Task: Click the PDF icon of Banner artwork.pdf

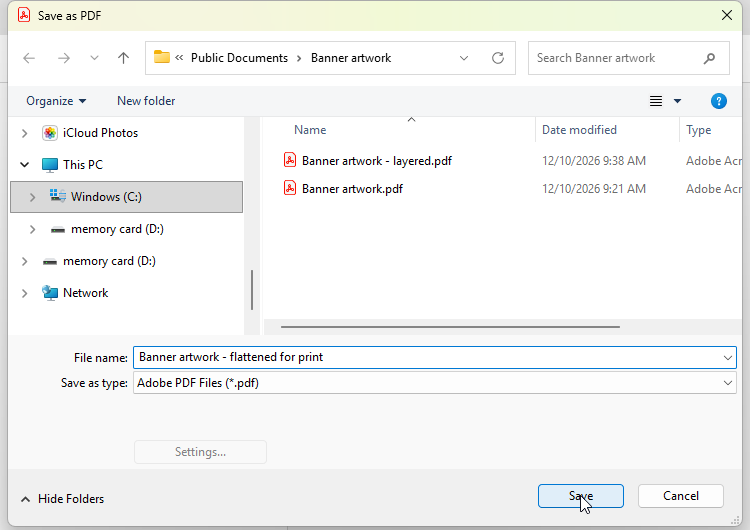Action: click(x=290, y=188)
